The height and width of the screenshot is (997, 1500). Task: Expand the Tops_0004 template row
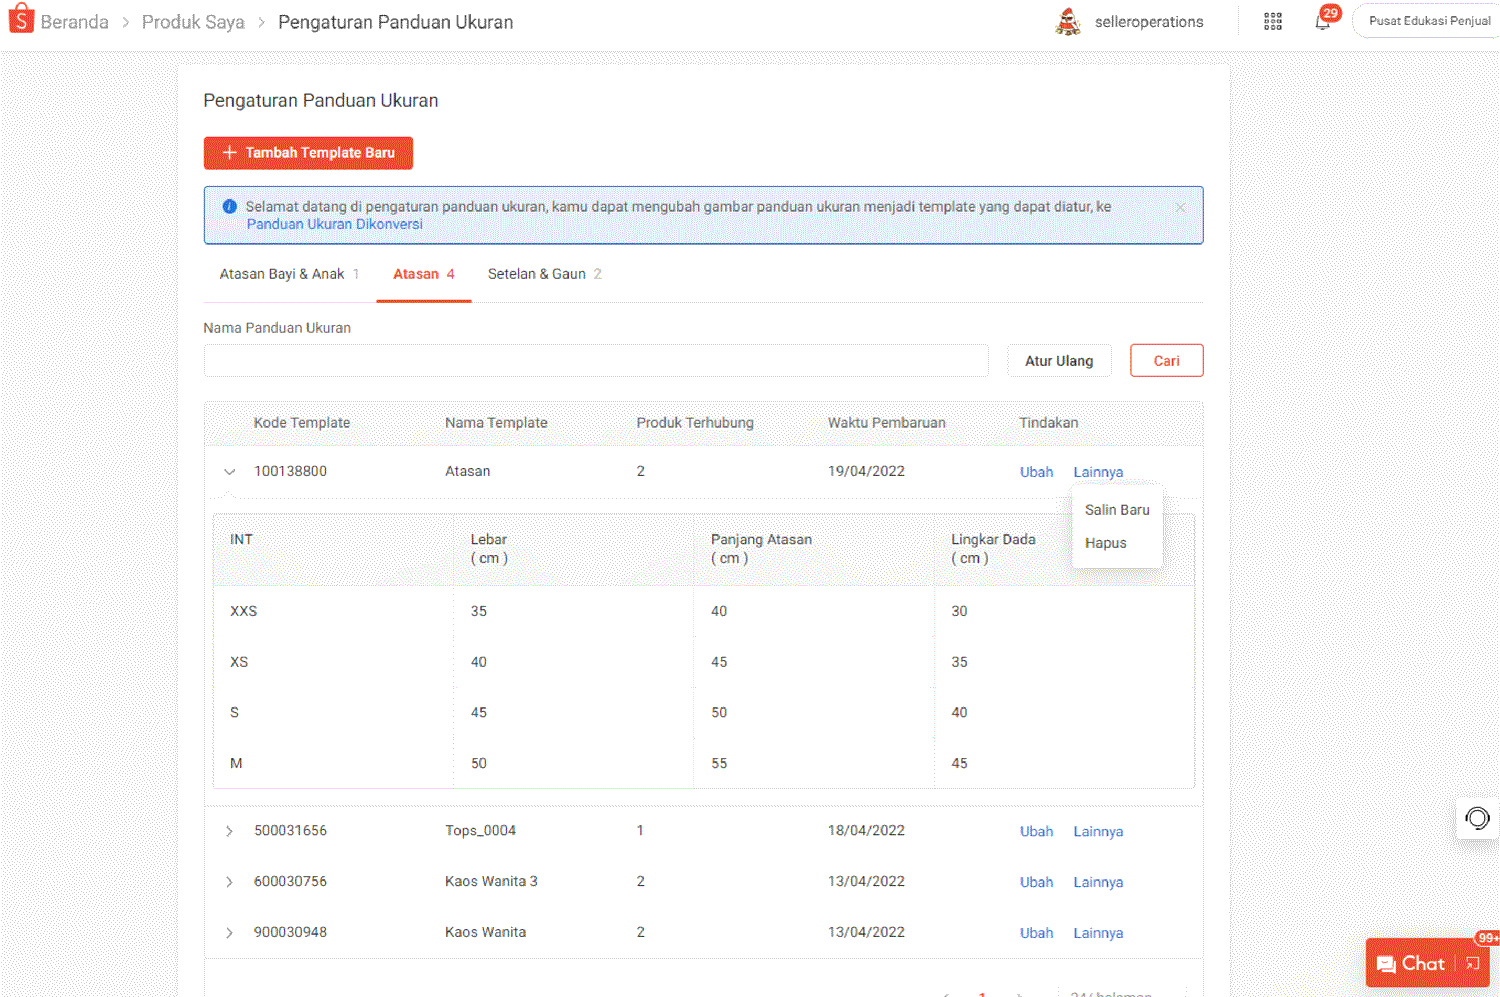(229, 831)
